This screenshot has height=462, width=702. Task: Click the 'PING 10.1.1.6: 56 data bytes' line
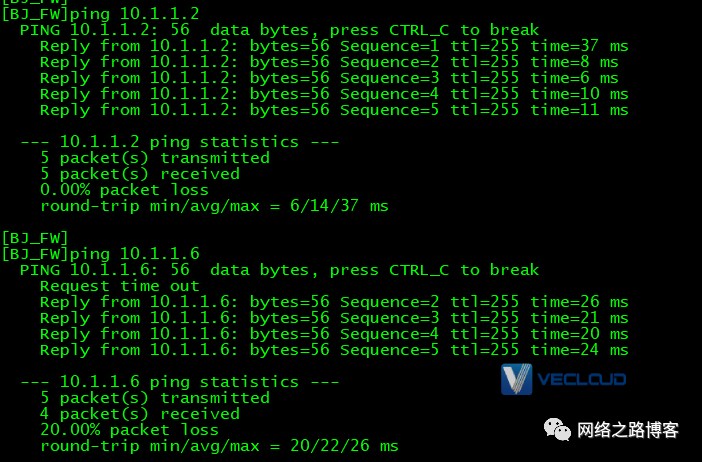pos(279,270)
